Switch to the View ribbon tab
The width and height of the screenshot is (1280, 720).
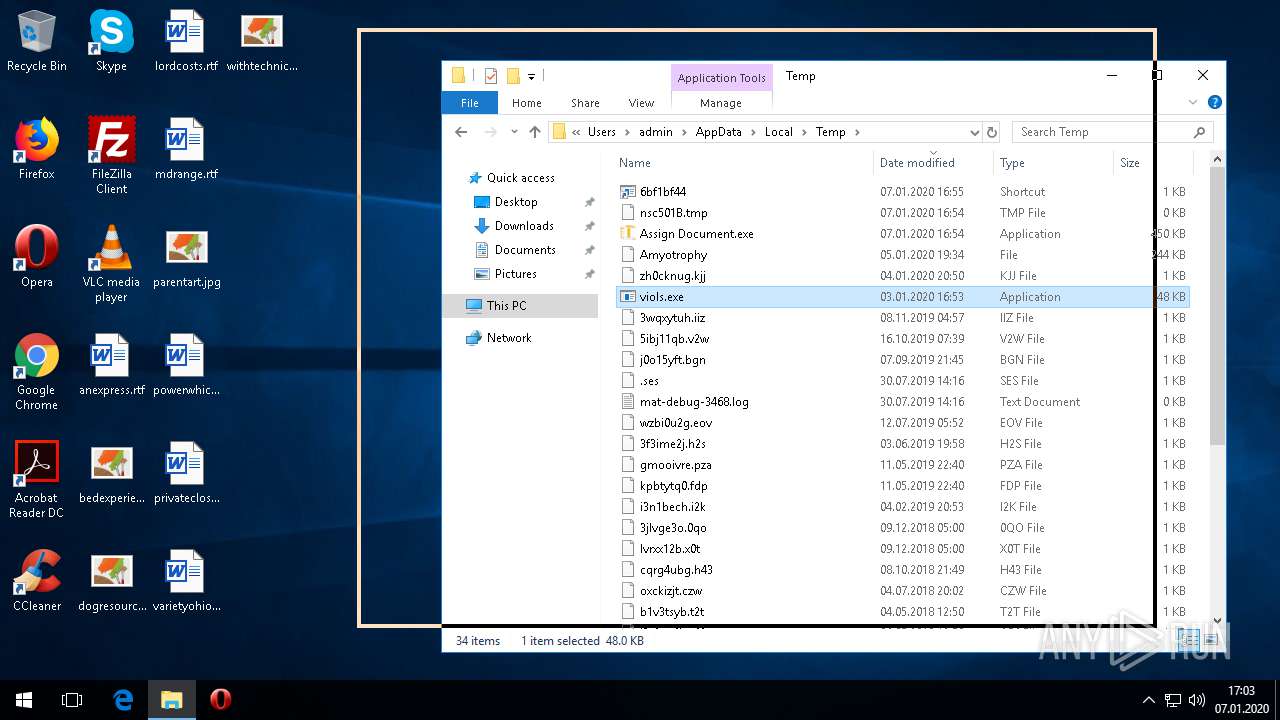(x=641, y=103)
